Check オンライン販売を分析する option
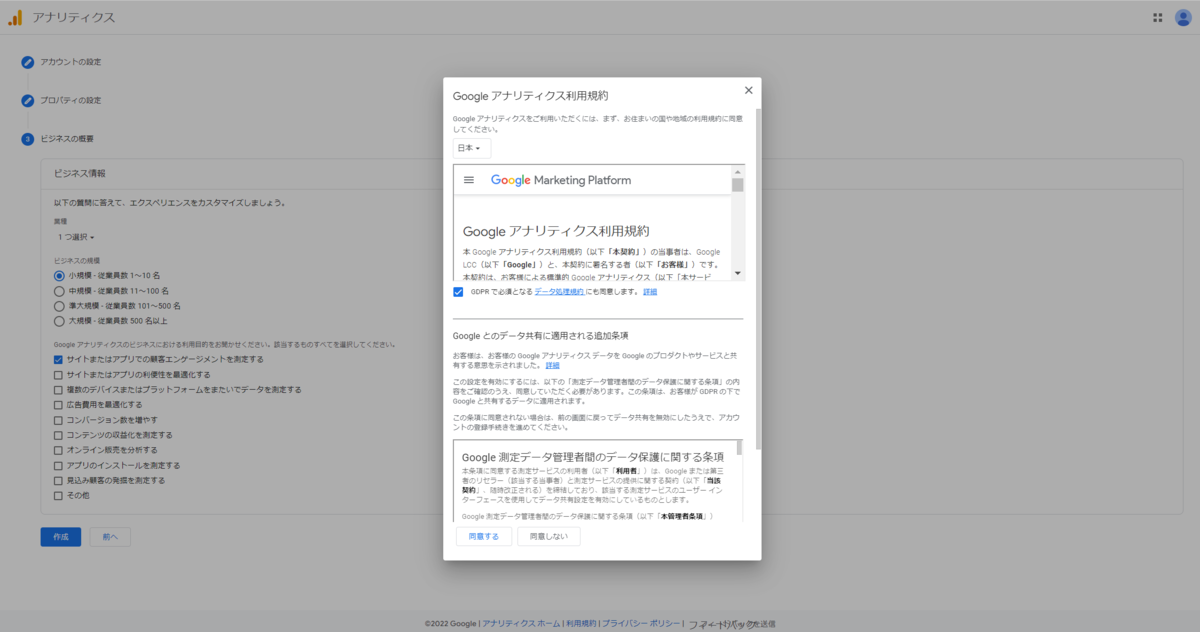 pyautogui.click(x=59, y=450)
